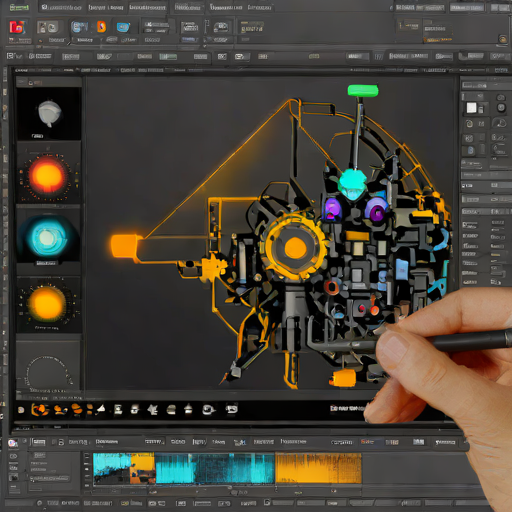This screenshot has width=512, height=512.
Task: Click the dark round knob icon in right panel
Action: click(501, 108)
